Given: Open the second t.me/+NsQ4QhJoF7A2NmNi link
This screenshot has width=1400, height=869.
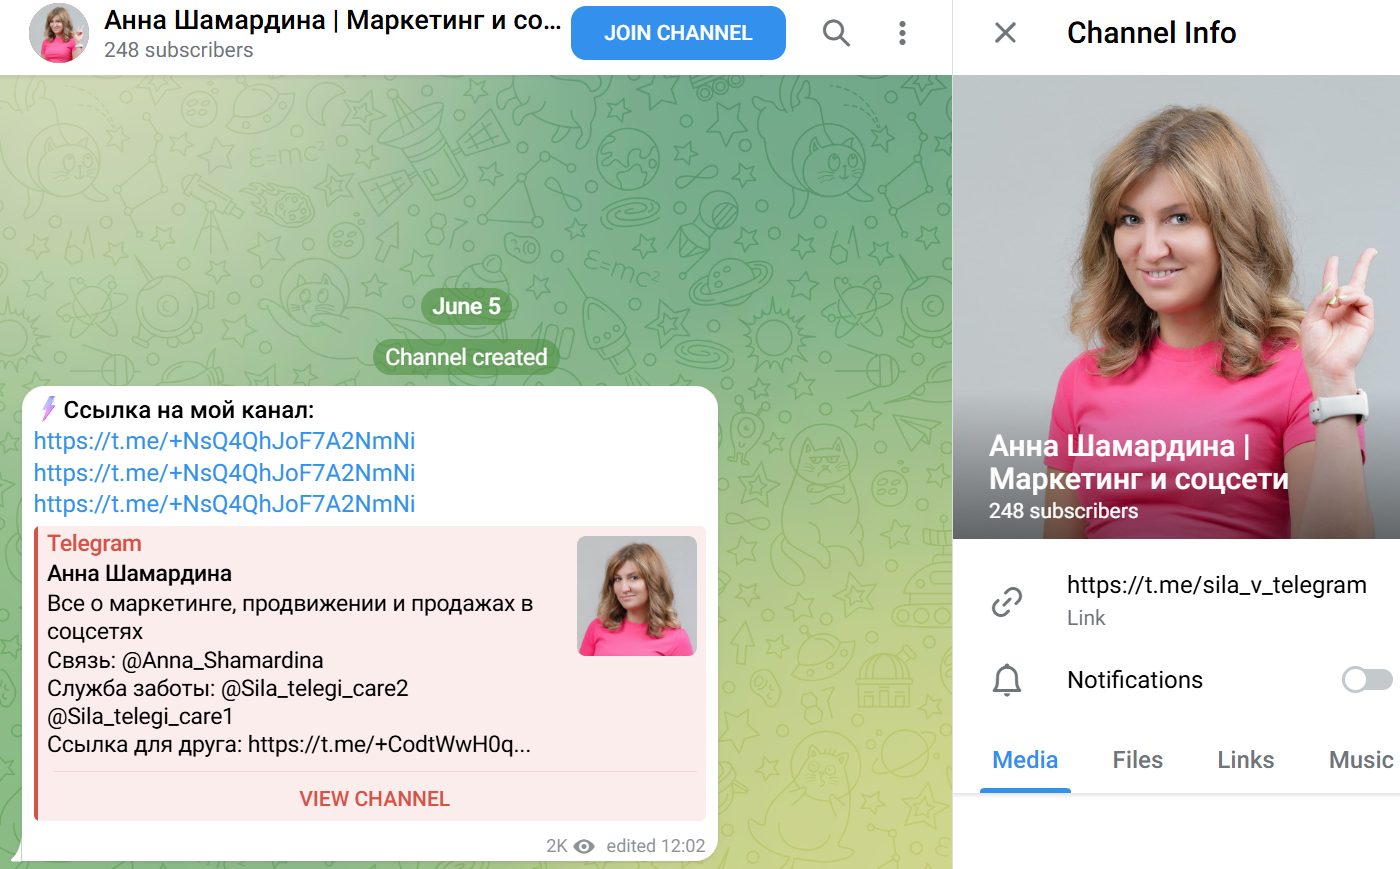Looking at the screenshot, I should (224, 472).
